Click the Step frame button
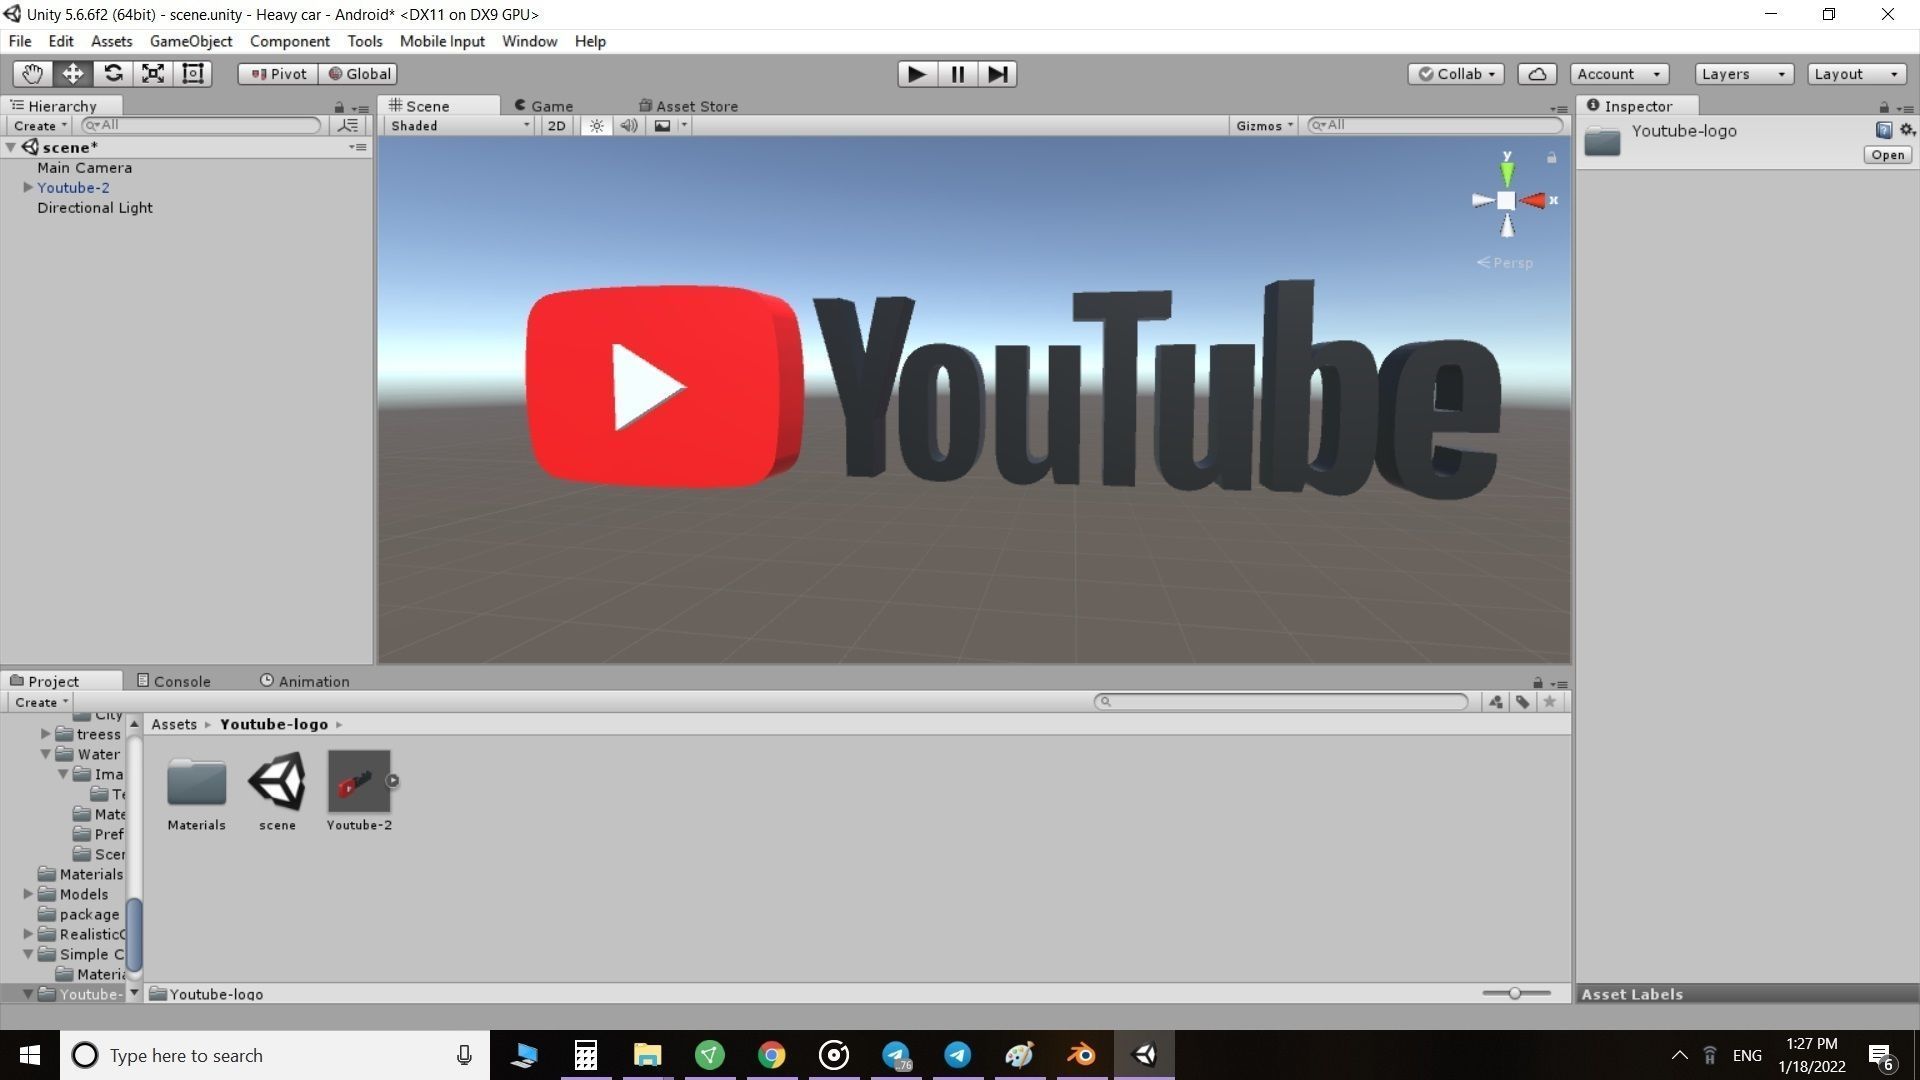The image size is (1920, 1080). click(x=997, y=74)
